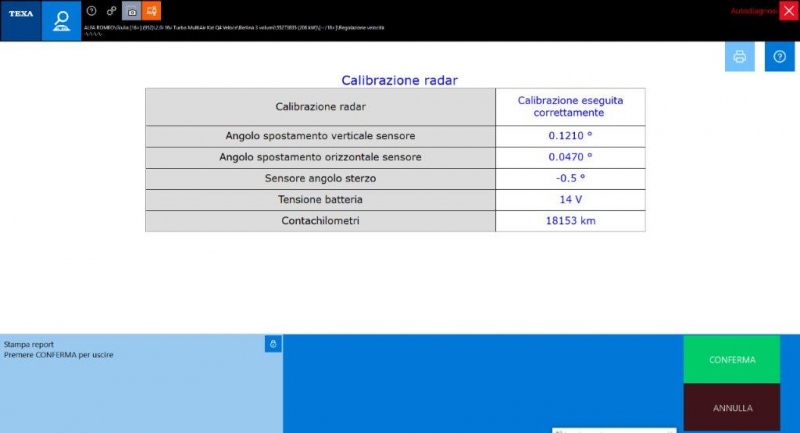Close Autodiagnosi with the red X
This screenshot has height=433, width=800.
[x=788, y=11]
